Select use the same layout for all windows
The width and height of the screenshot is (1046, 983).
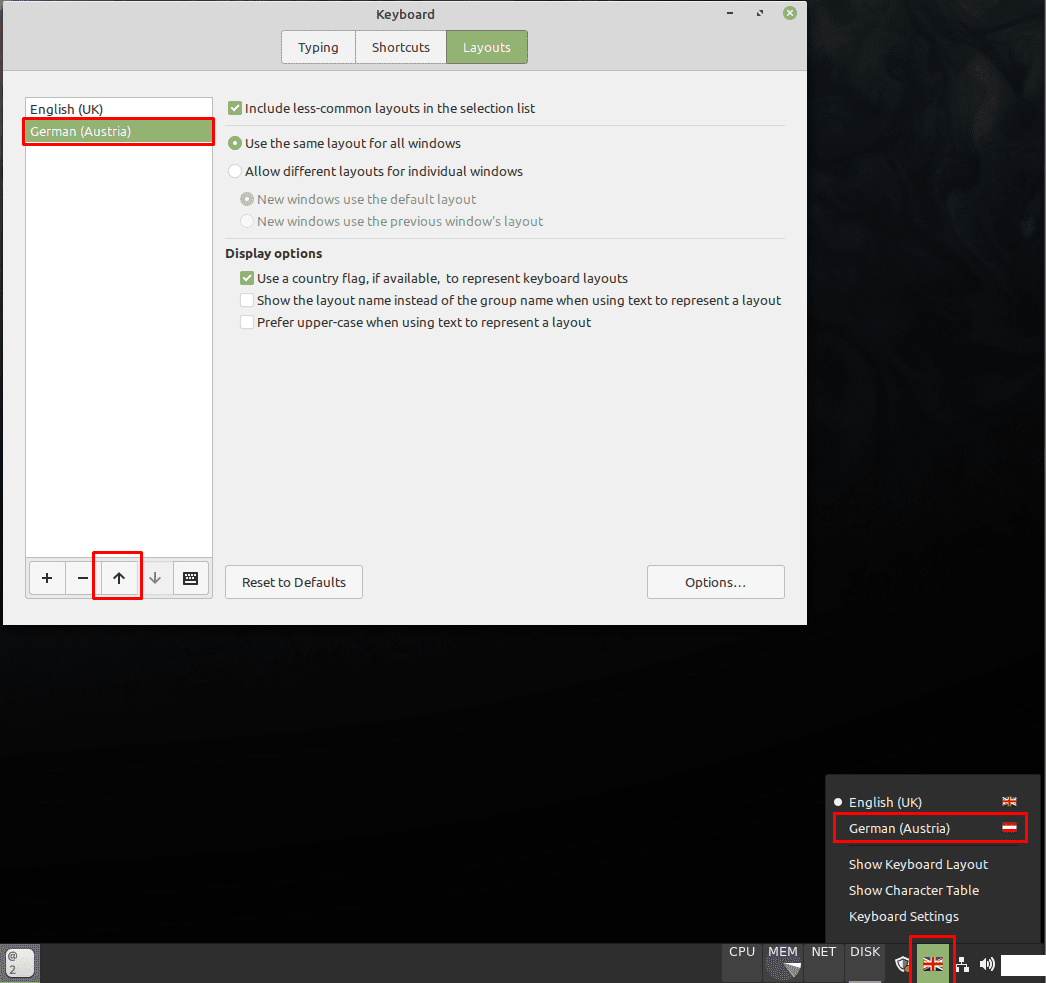click(235, 143)
